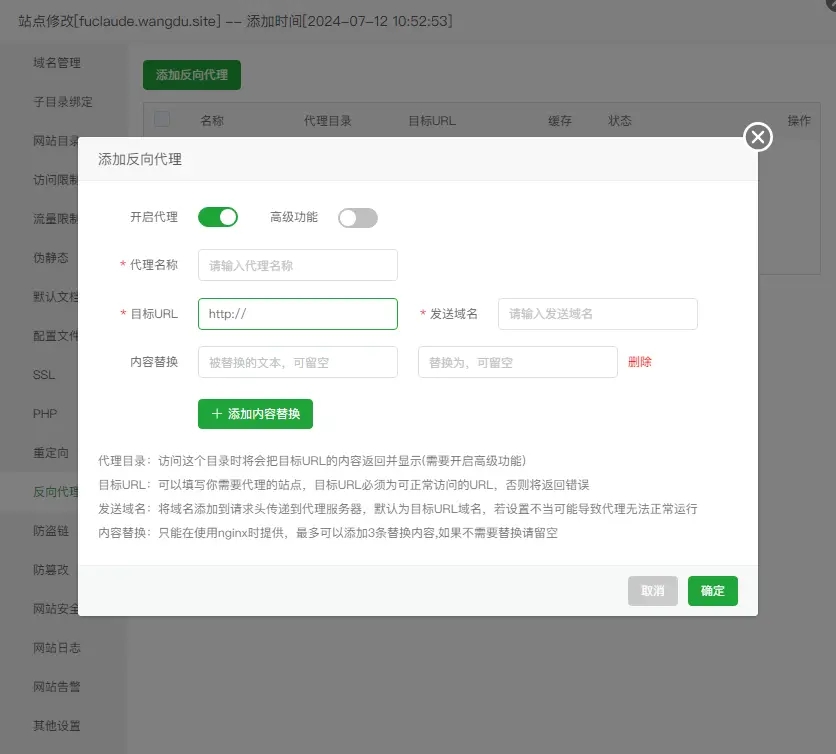Click the 替换为 input field

517,362
